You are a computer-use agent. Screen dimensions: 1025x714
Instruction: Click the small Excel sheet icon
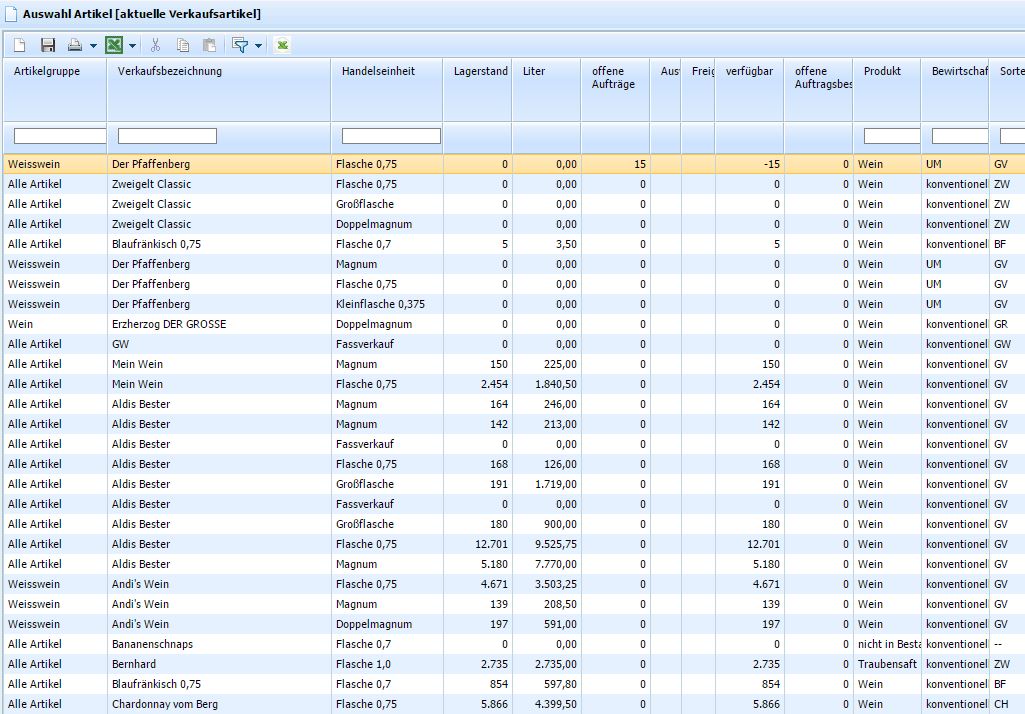coord(283,45)
